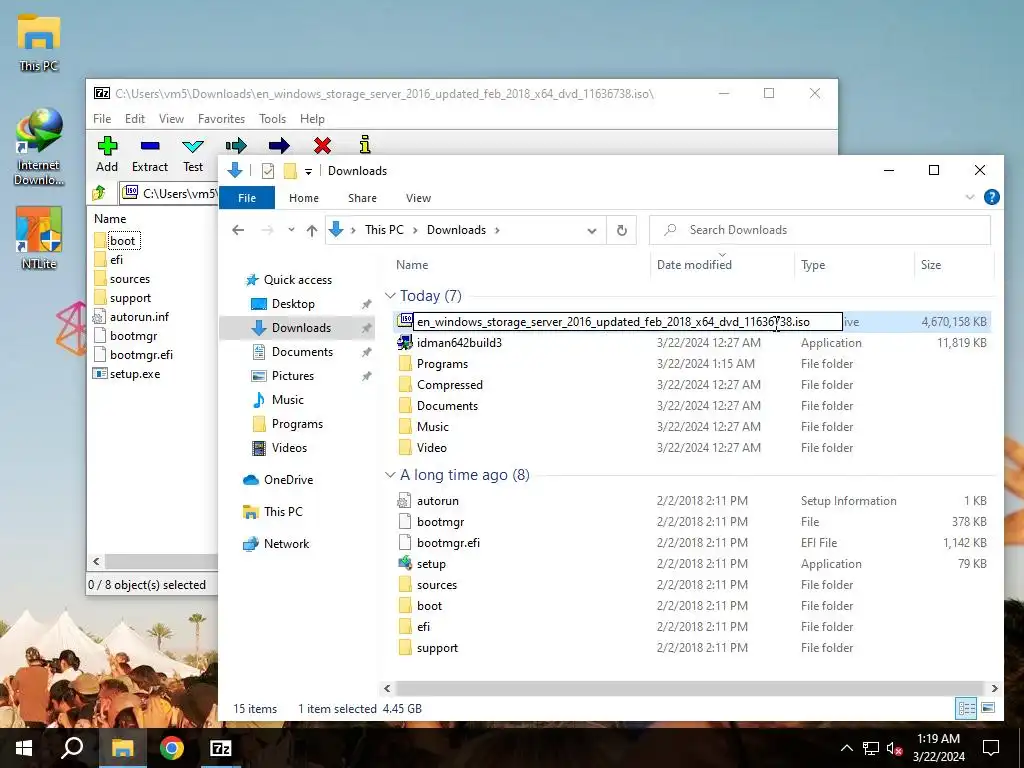Select Pictures in navigation pane

[293, 376]
